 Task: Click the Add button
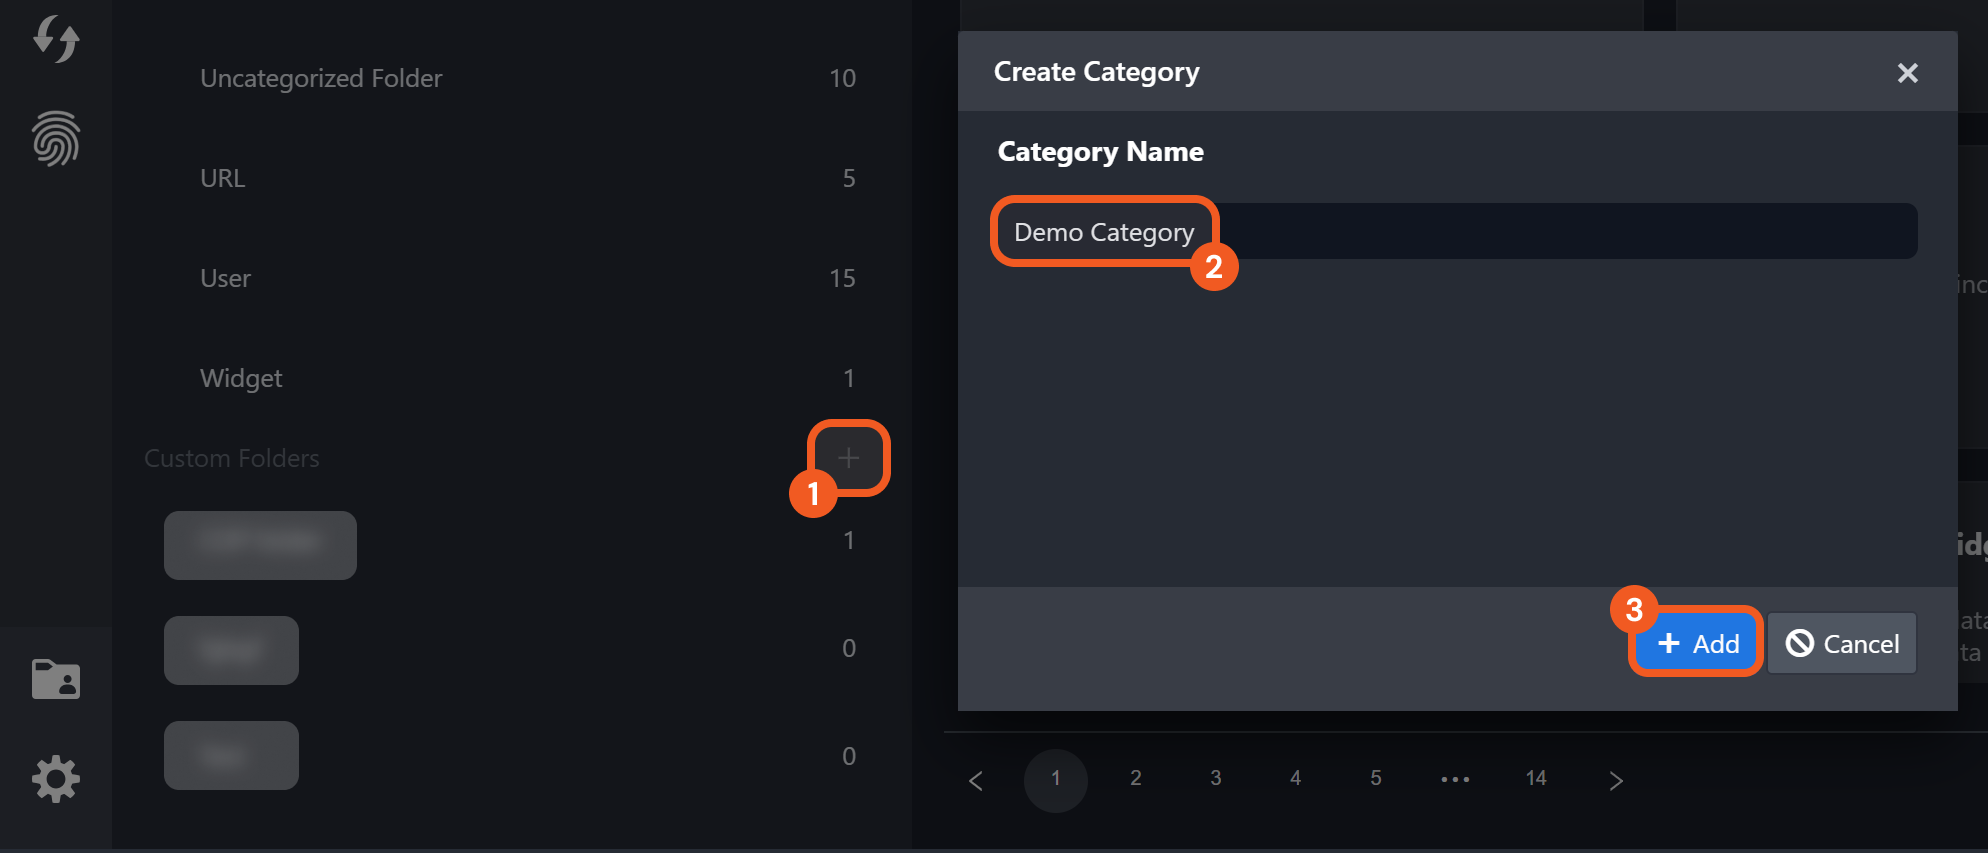[1697, 643]
